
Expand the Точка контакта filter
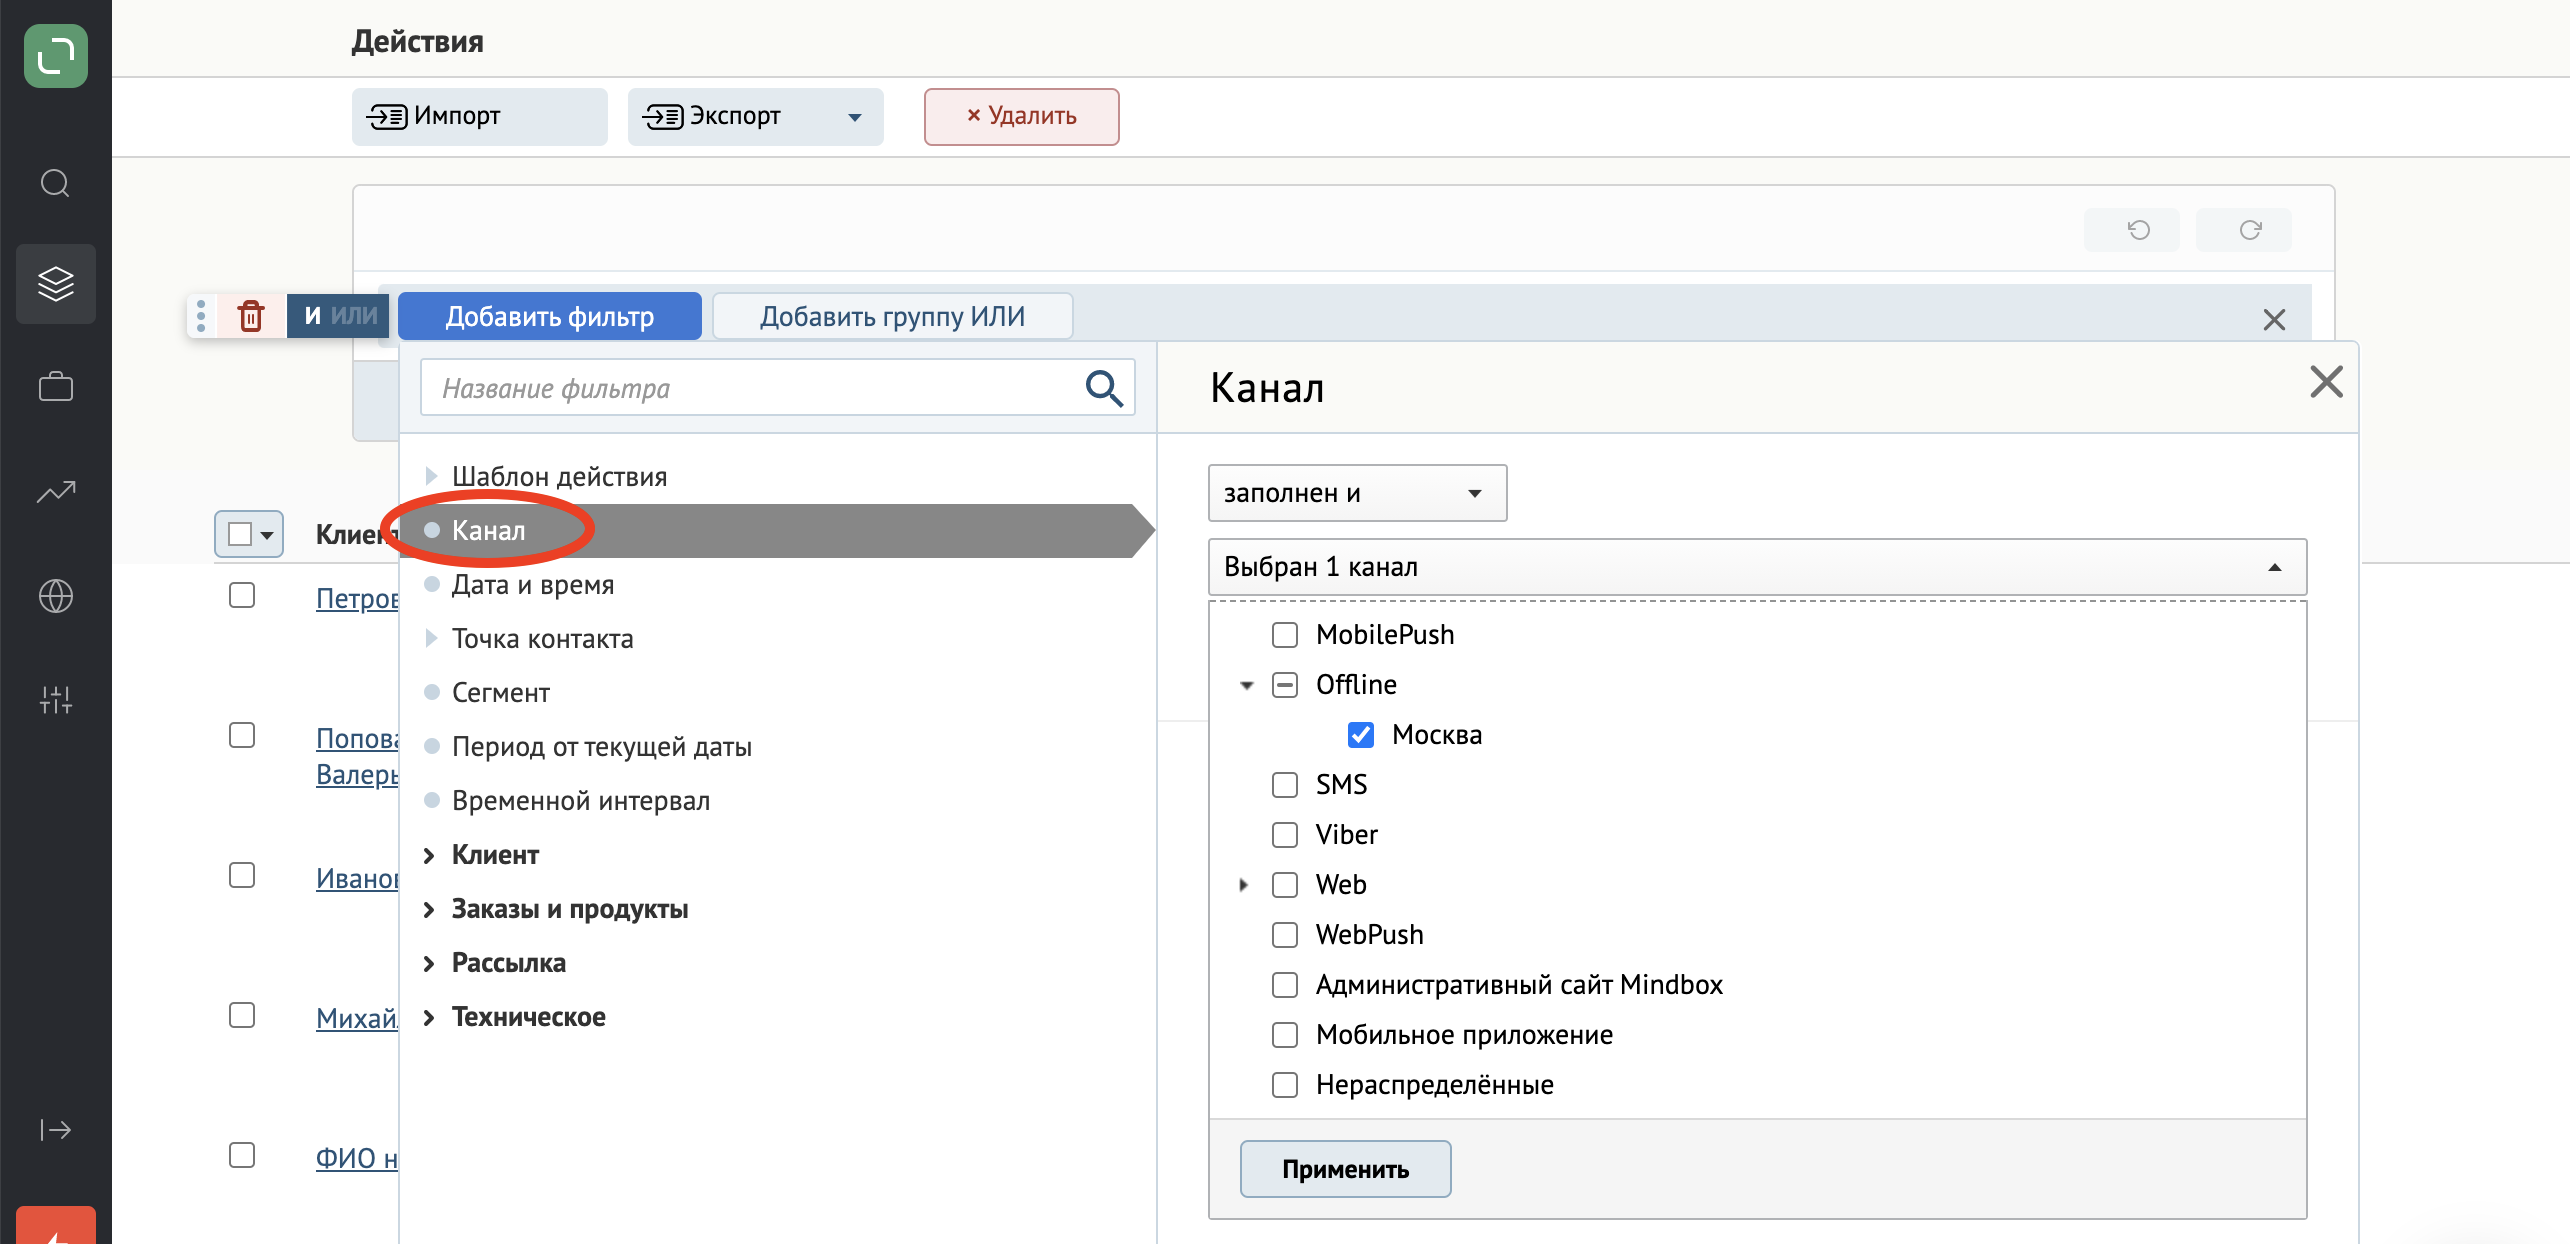[431, 638]
